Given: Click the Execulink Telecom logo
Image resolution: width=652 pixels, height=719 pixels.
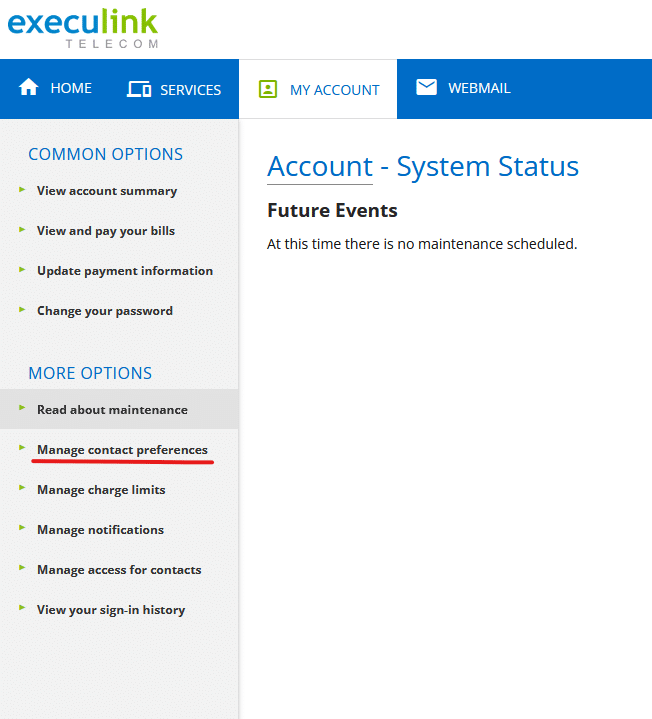Looking at the screenshot, I should click(x=83, y=28).
